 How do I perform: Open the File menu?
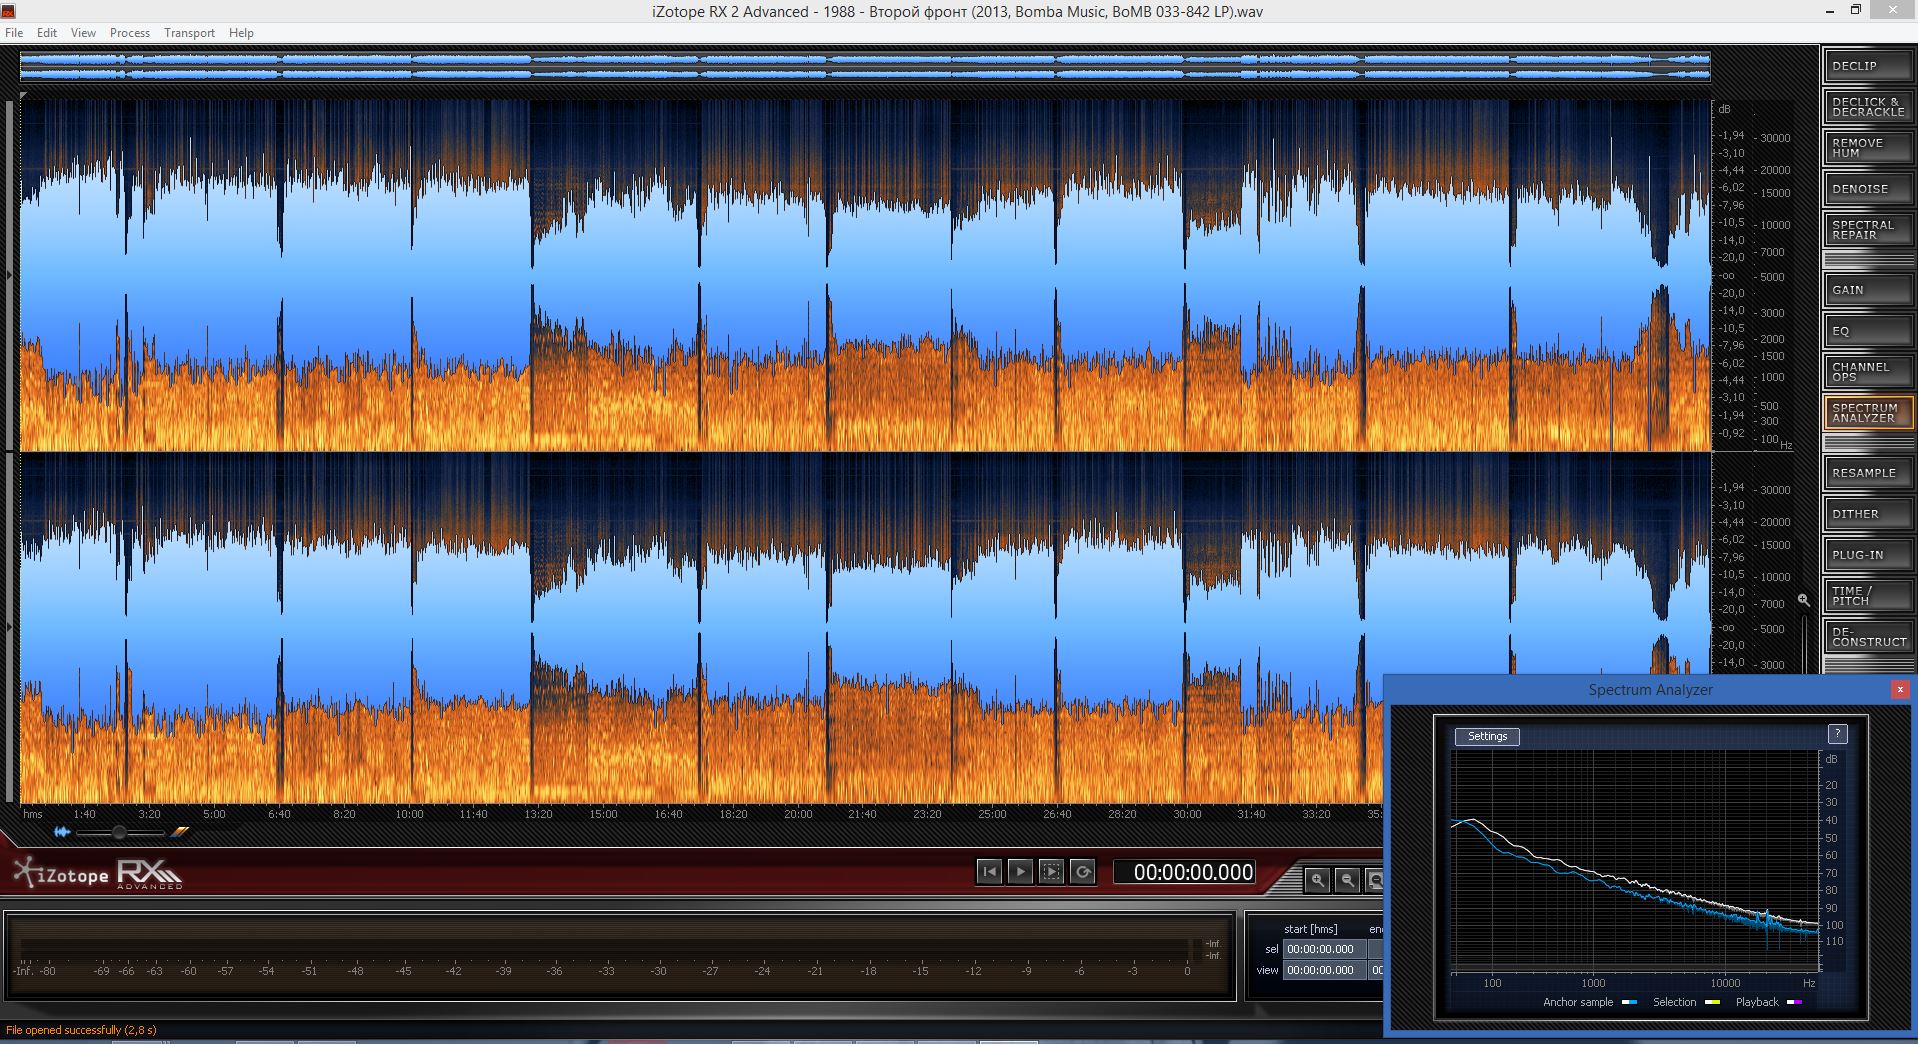pyautogui.click(x=14, y=33)
